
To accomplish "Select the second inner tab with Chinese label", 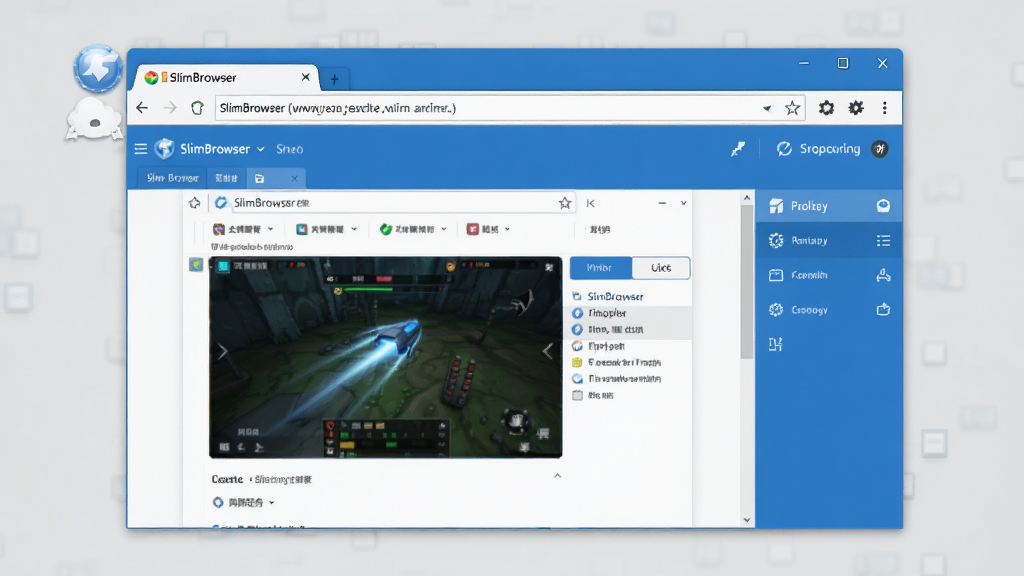I will [226, 178].
